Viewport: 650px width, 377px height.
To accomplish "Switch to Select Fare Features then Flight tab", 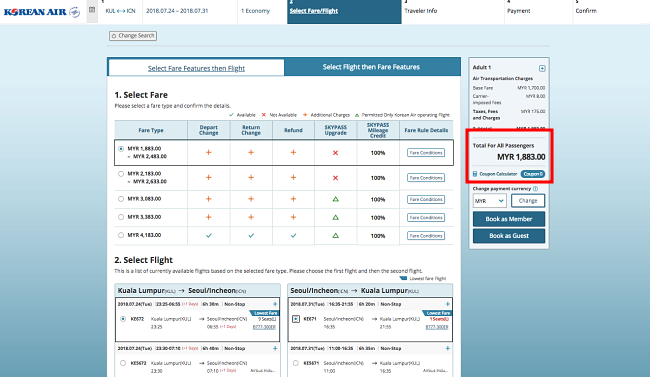I will tap(196, 68).
